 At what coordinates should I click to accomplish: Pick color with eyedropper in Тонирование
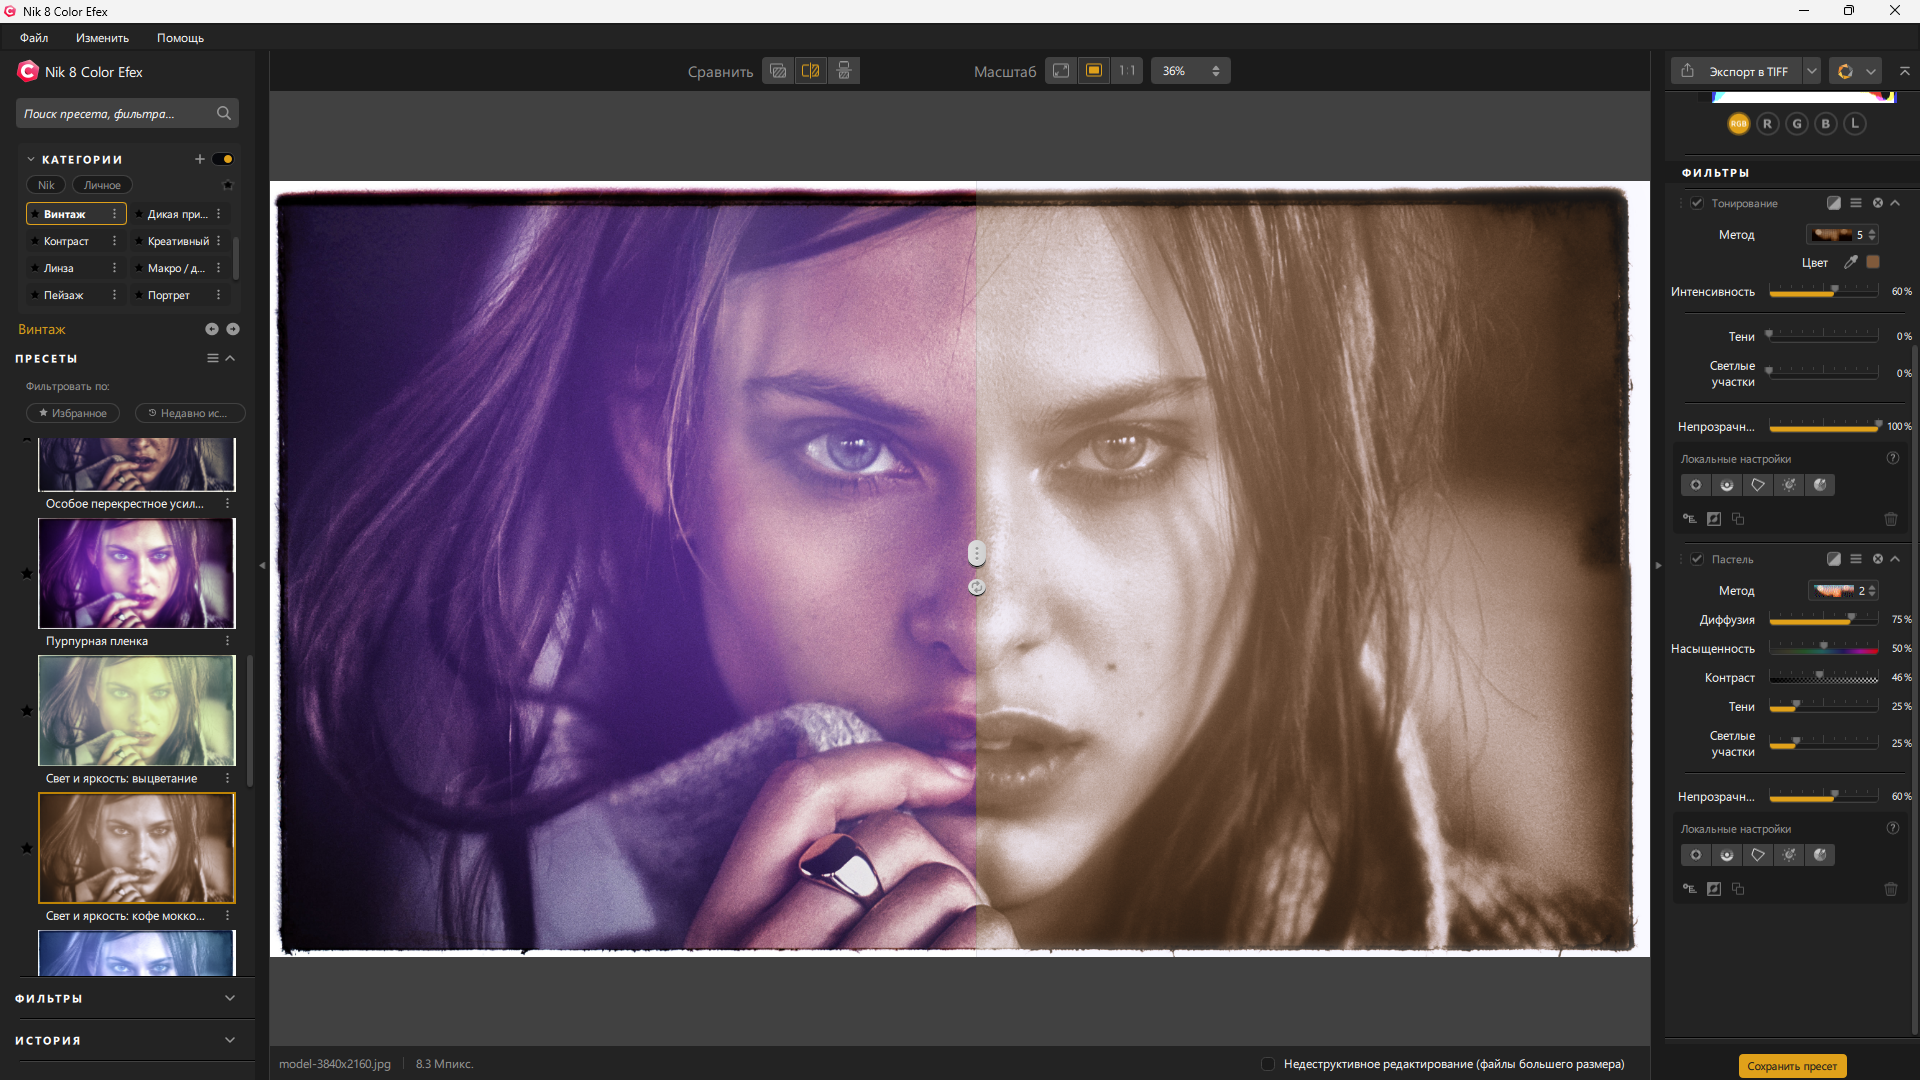click(x=1851, y=262)
